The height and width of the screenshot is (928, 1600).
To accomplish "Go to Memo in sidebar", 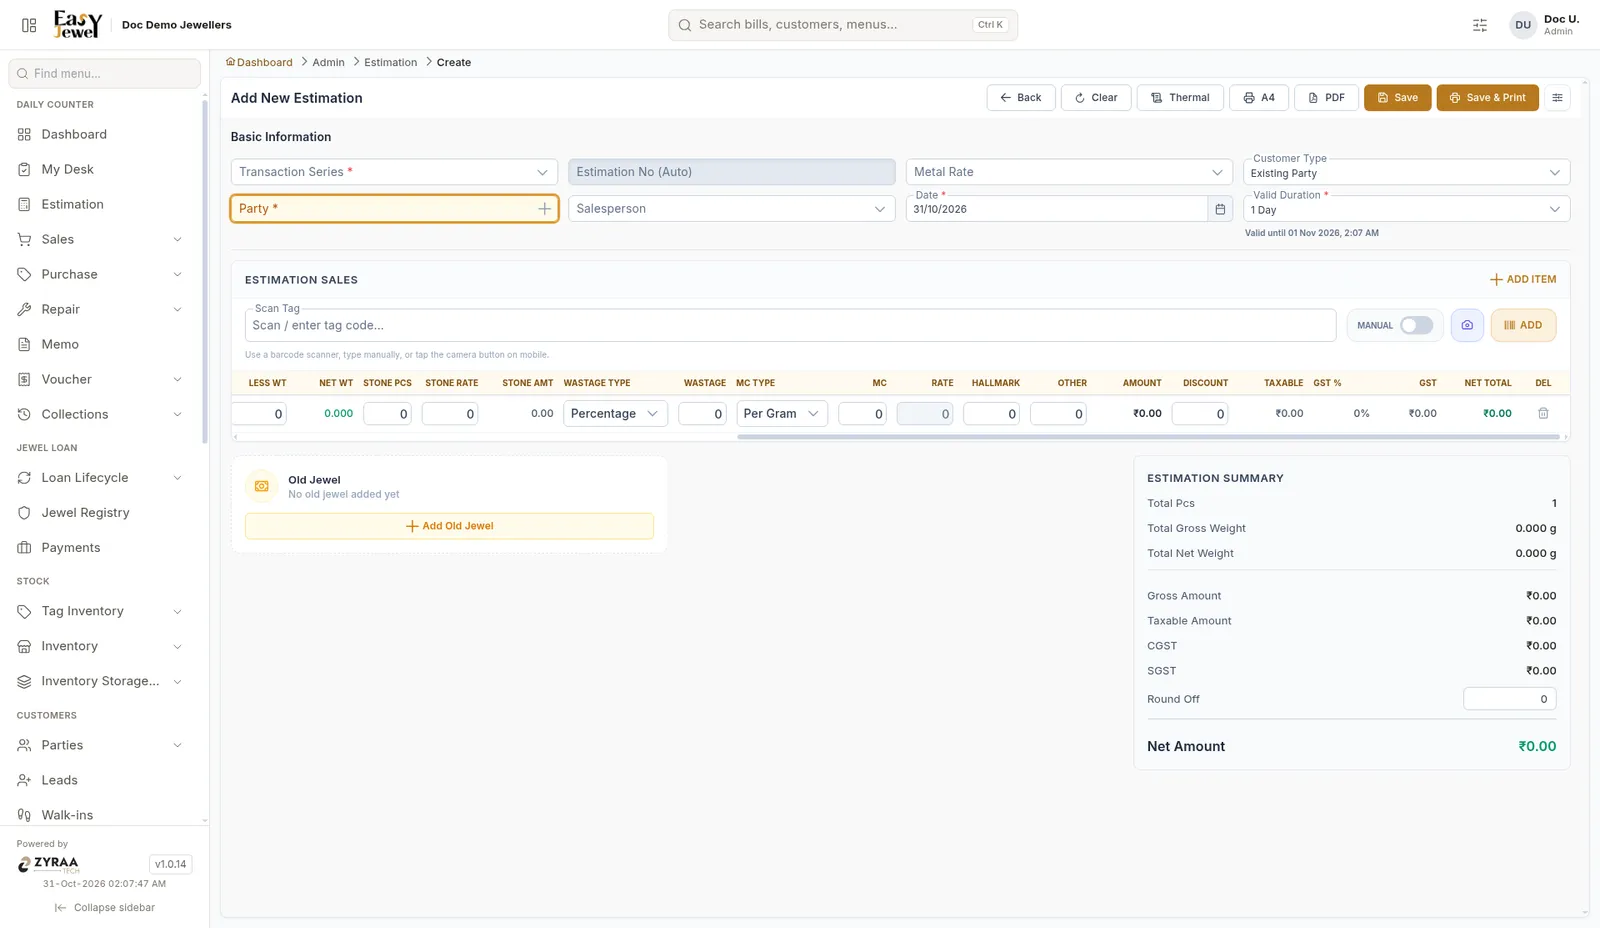I will [104, 344].
